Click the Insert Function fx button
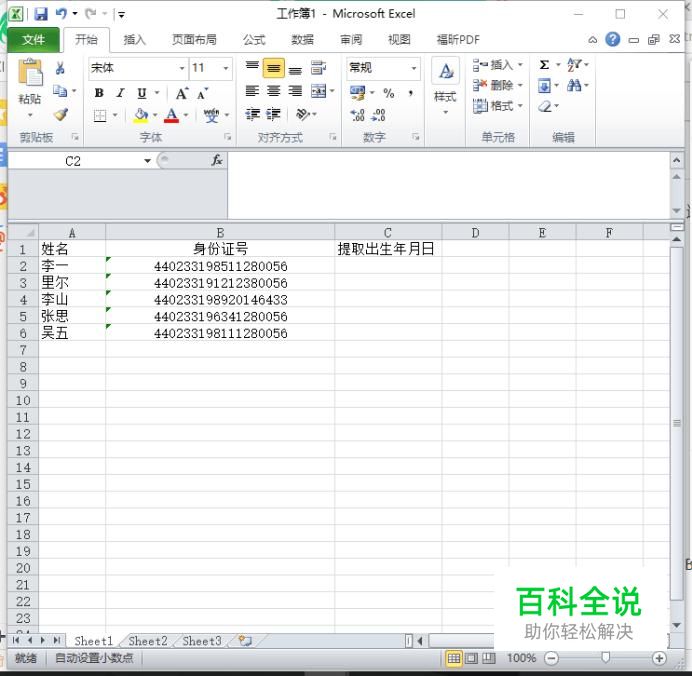 [x=217, y=161]
